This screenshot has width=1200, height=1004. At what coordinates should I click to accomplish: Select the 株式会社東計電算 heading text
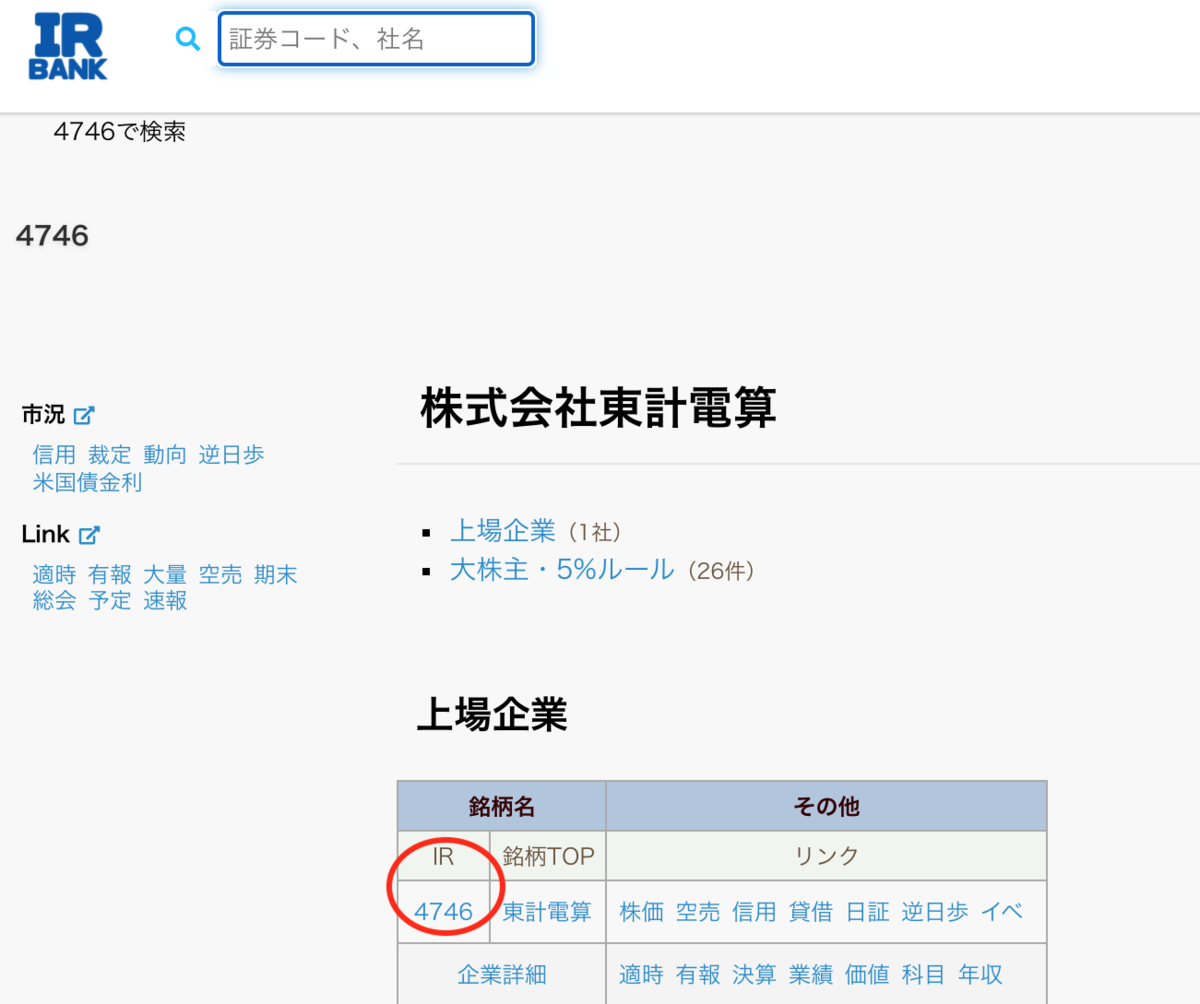point(598,410)
